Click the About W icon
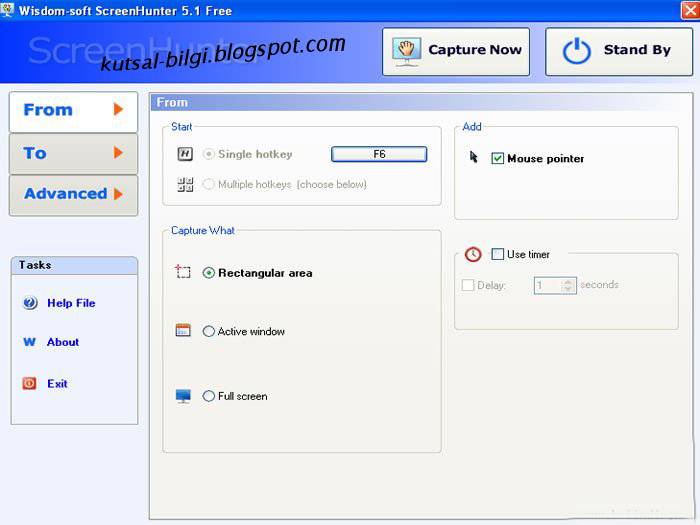This screenshot has height=525, width=700. click(x=29, y=342)
